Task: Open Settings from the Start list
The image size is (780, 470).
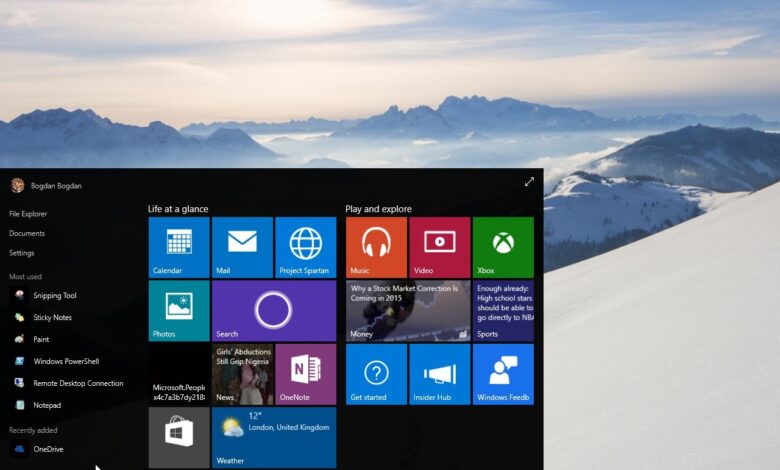Action: point(21,253)
